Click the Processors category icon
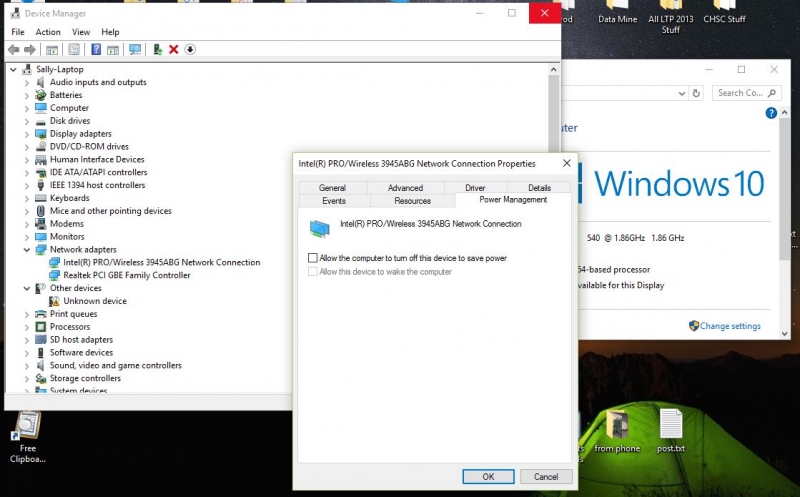Screen dimensions: 800x497 coord(41,327)
